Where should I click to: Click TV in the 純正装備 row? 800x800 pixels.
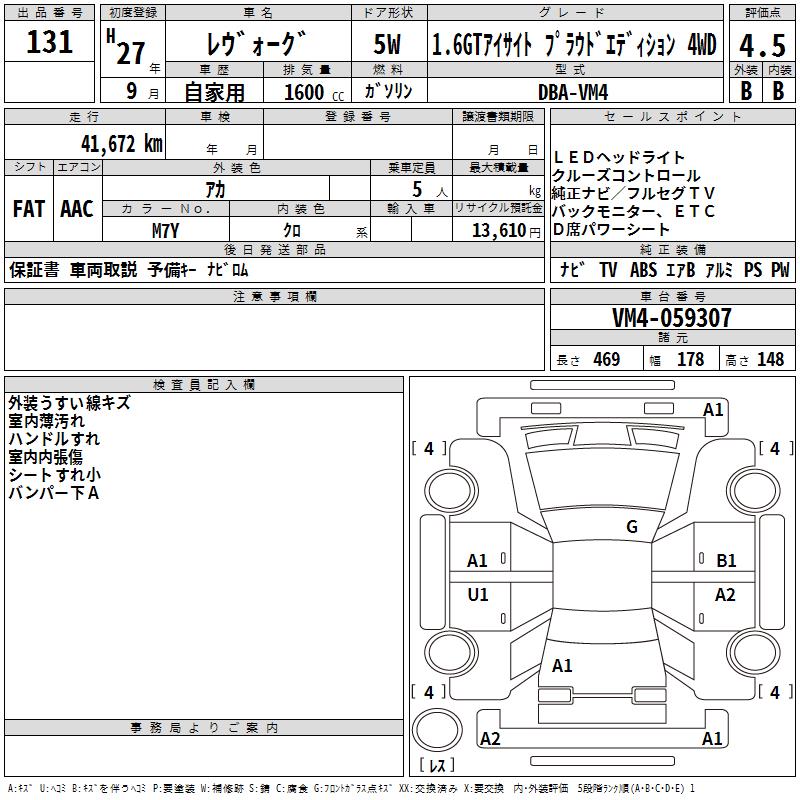tap(608, 269)
